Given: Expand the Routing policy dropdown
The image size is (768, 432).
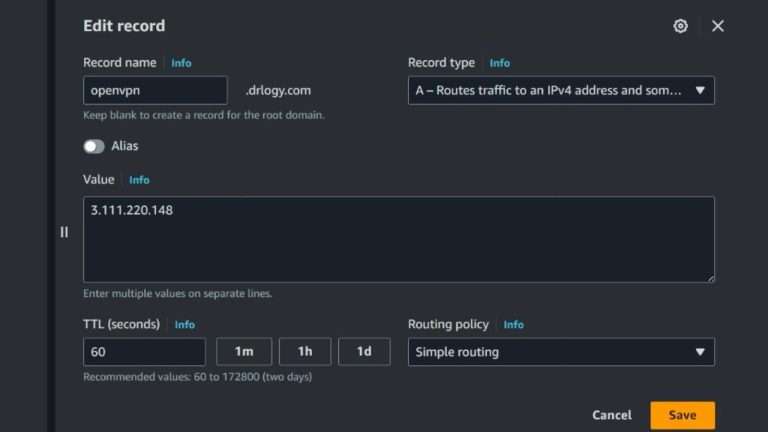Looking at the screenshot, I should coord(560,352).
